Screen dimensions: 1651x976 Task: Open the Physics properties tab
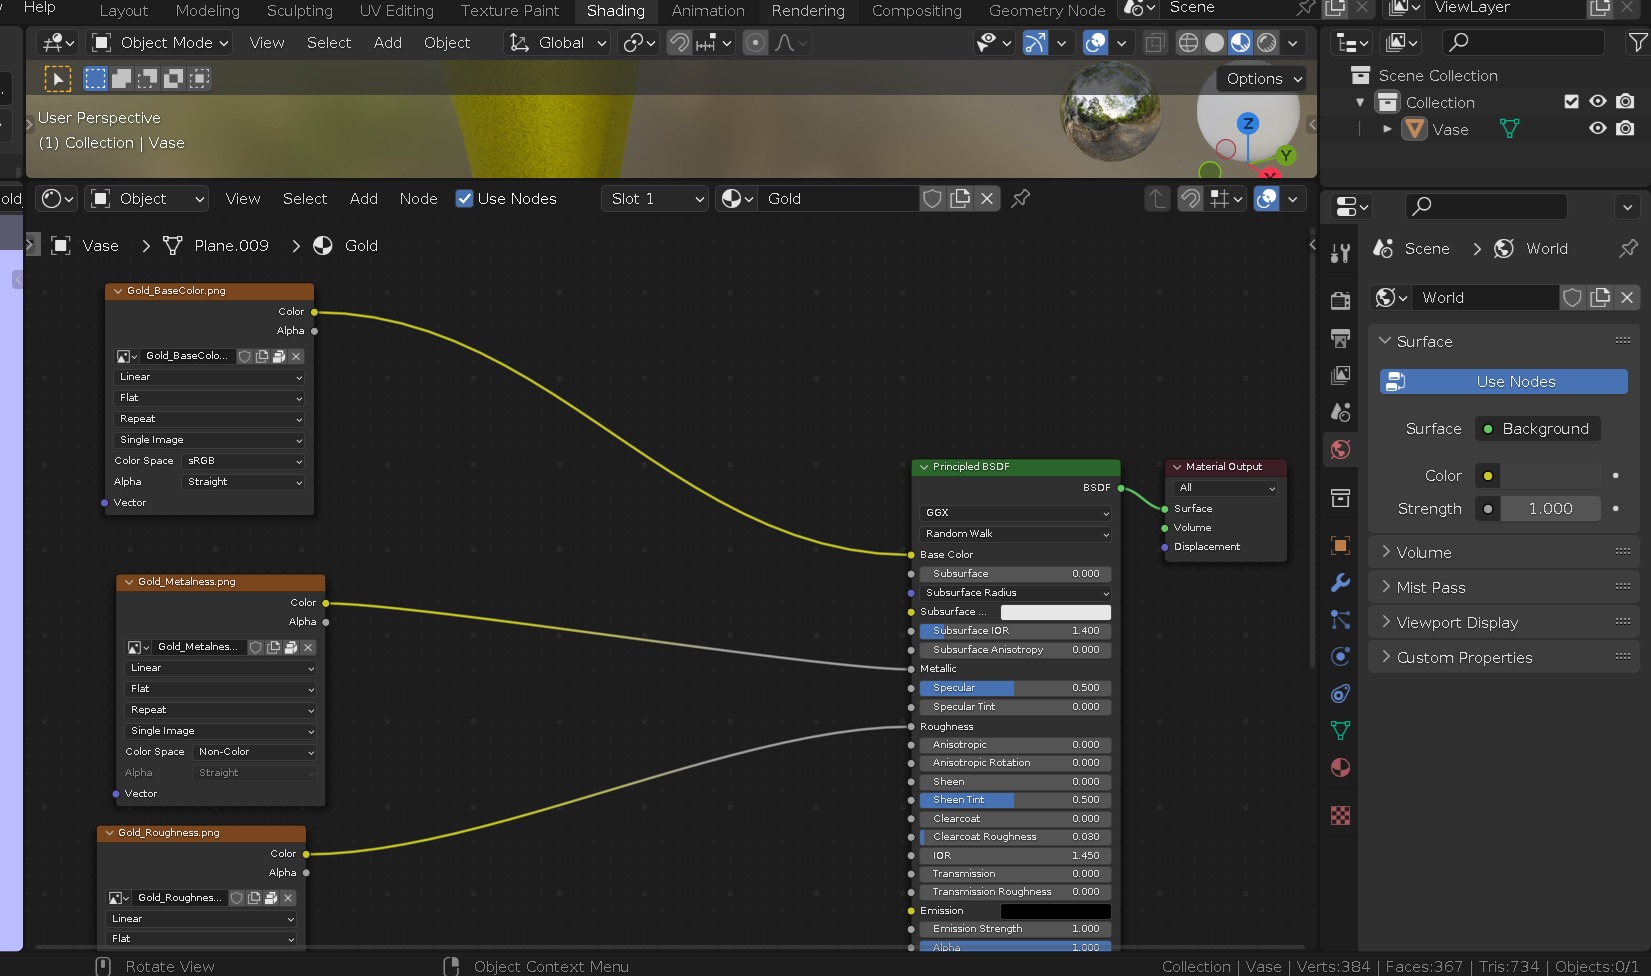tap(1341, 657)
